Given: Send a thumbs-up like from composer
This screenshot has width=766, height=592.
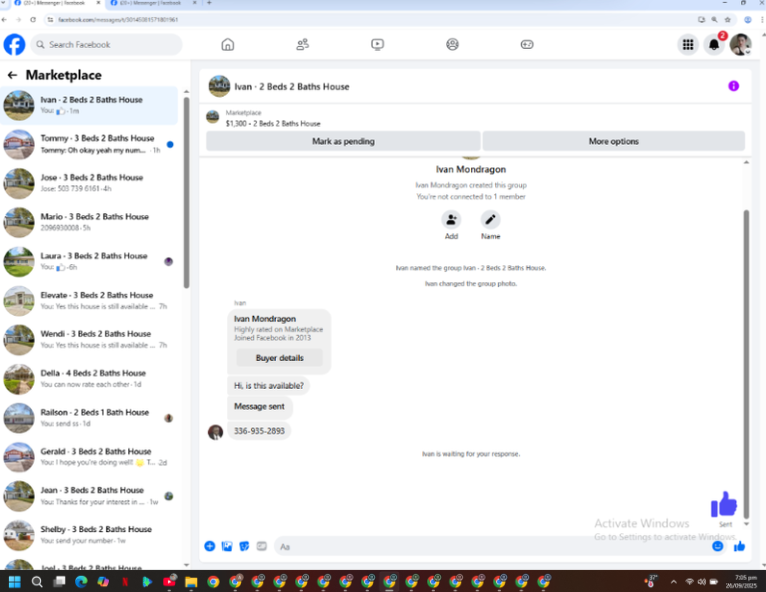Looking at the screenshot, I should click(739, 546).
